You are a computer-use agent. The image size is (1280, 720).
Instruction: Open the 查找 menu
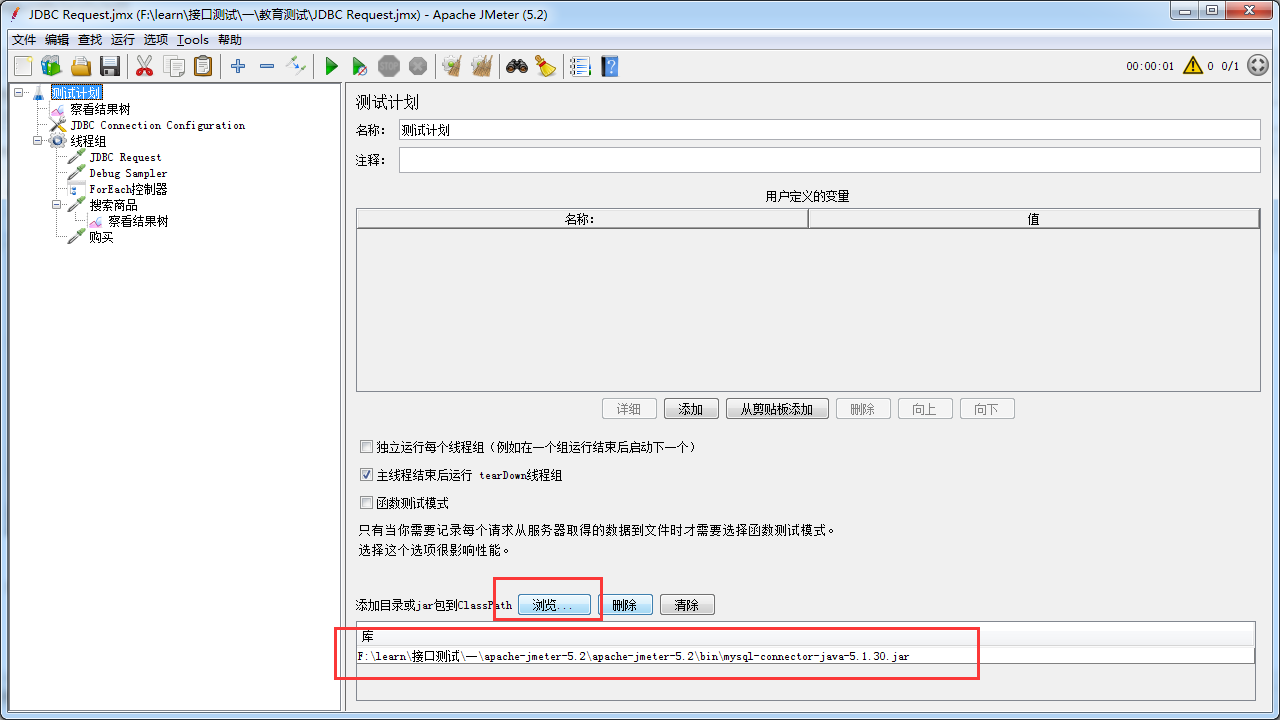pos(90,40)
